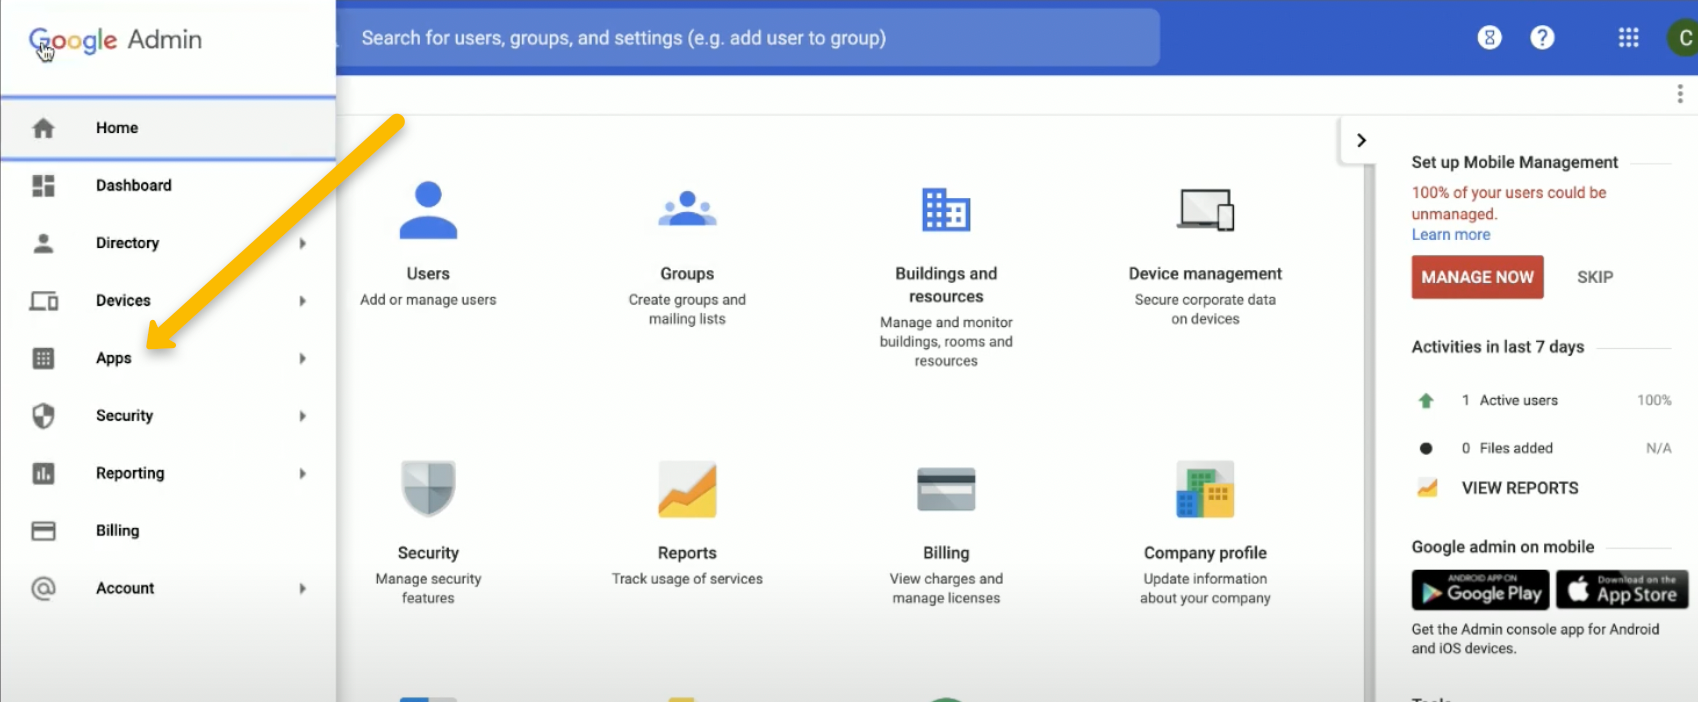Screen dimensions: 1698x702
Task: Select Billing in the navigation menu
Action: click(x=168, y=531)
